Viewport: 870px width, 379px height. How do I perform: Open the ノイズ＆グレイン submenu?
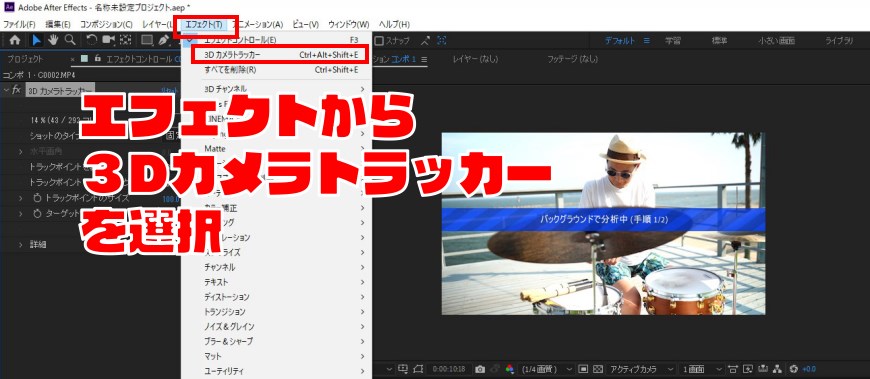pos(276,327)
